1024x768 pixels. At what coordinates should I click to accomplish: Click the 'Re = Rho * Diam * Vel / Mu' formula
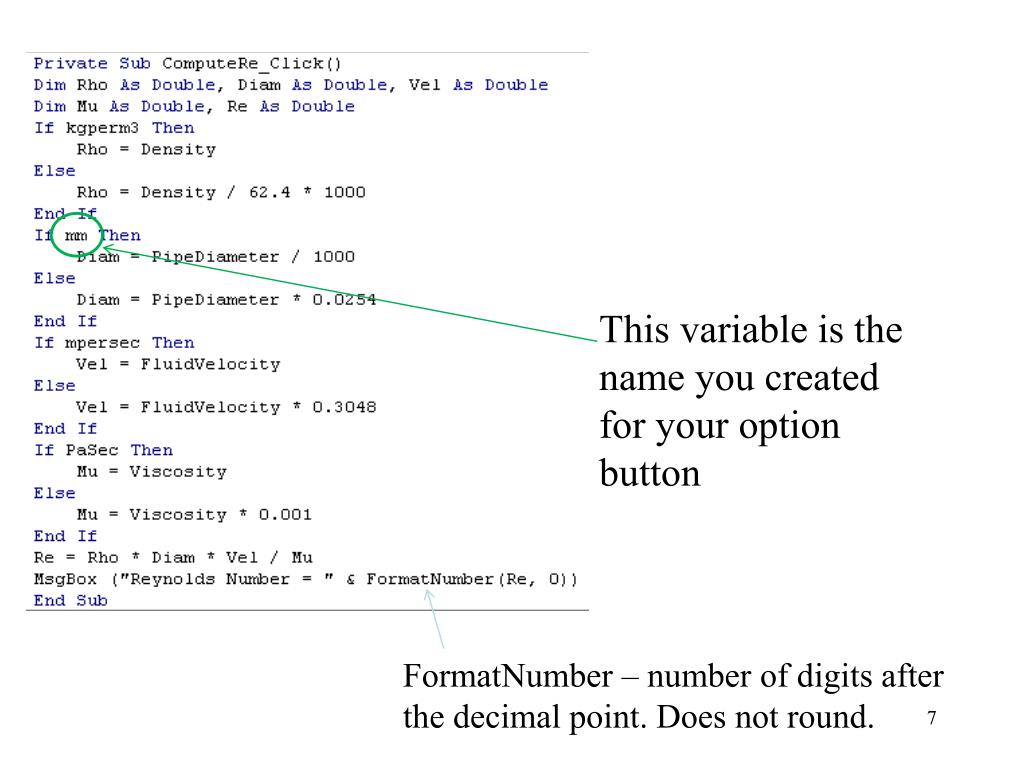click(x=174, y=558)
